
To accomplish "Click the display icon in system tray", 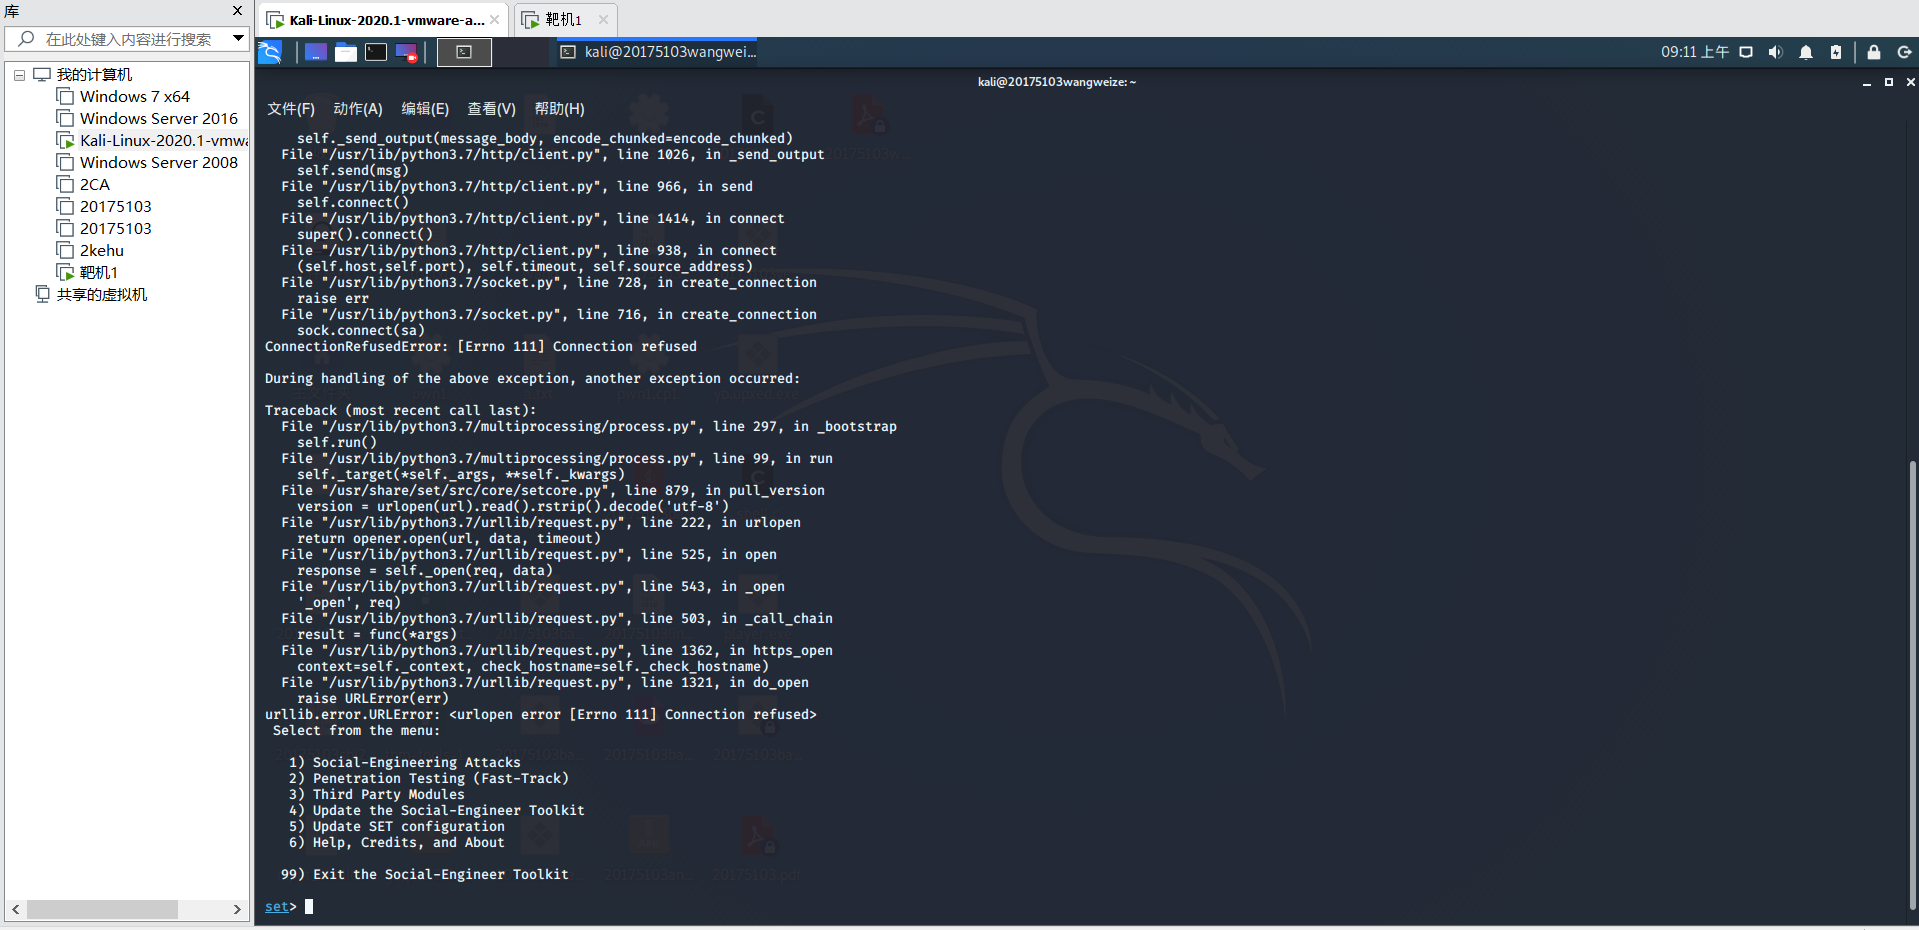I will coord(1746,52).
